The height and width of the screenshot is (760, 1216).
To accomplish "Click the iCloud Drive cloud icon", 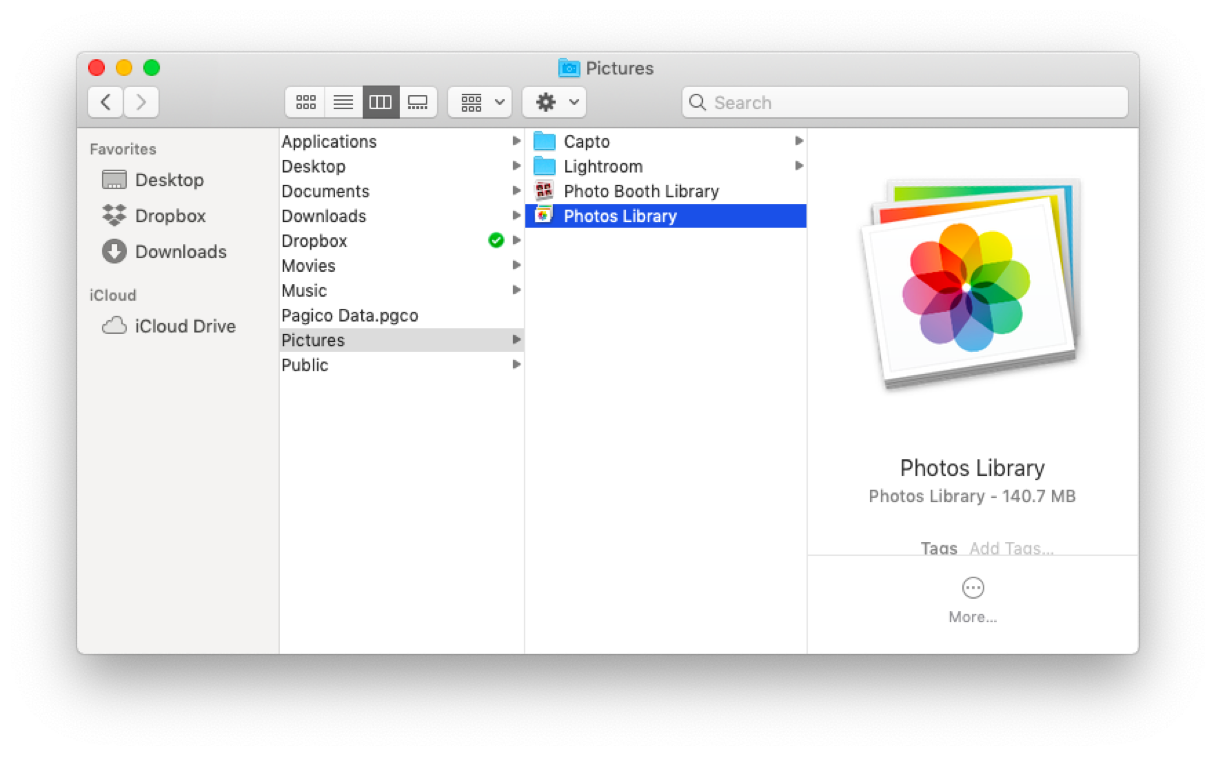I will tap(115, 326).
